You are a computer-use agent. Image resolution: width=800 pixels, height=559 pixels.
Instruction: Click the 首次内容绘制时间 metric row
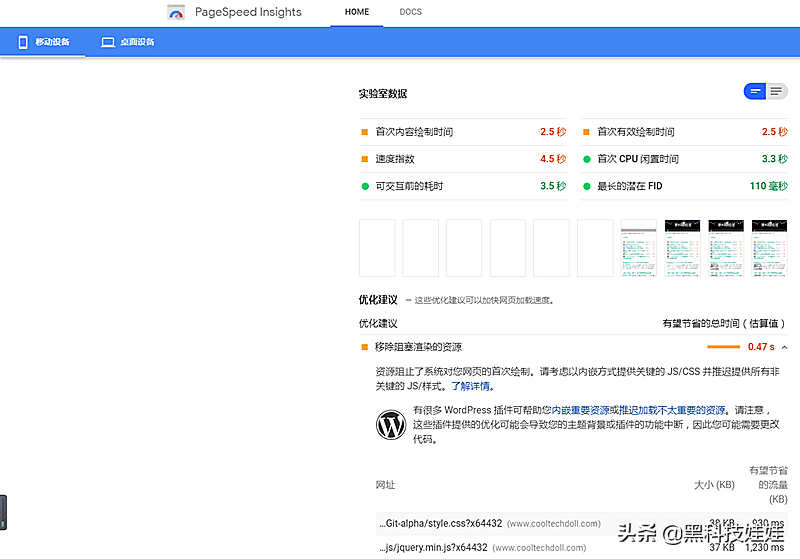[463, 132]
